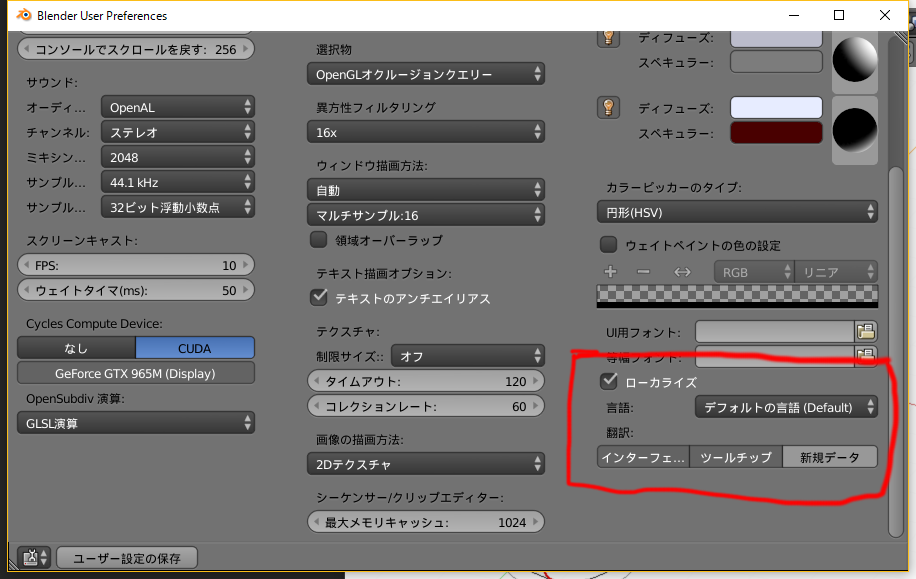Click the FPS: 10 value field
This screenshot has width=916, height=579.
[136, 265]
